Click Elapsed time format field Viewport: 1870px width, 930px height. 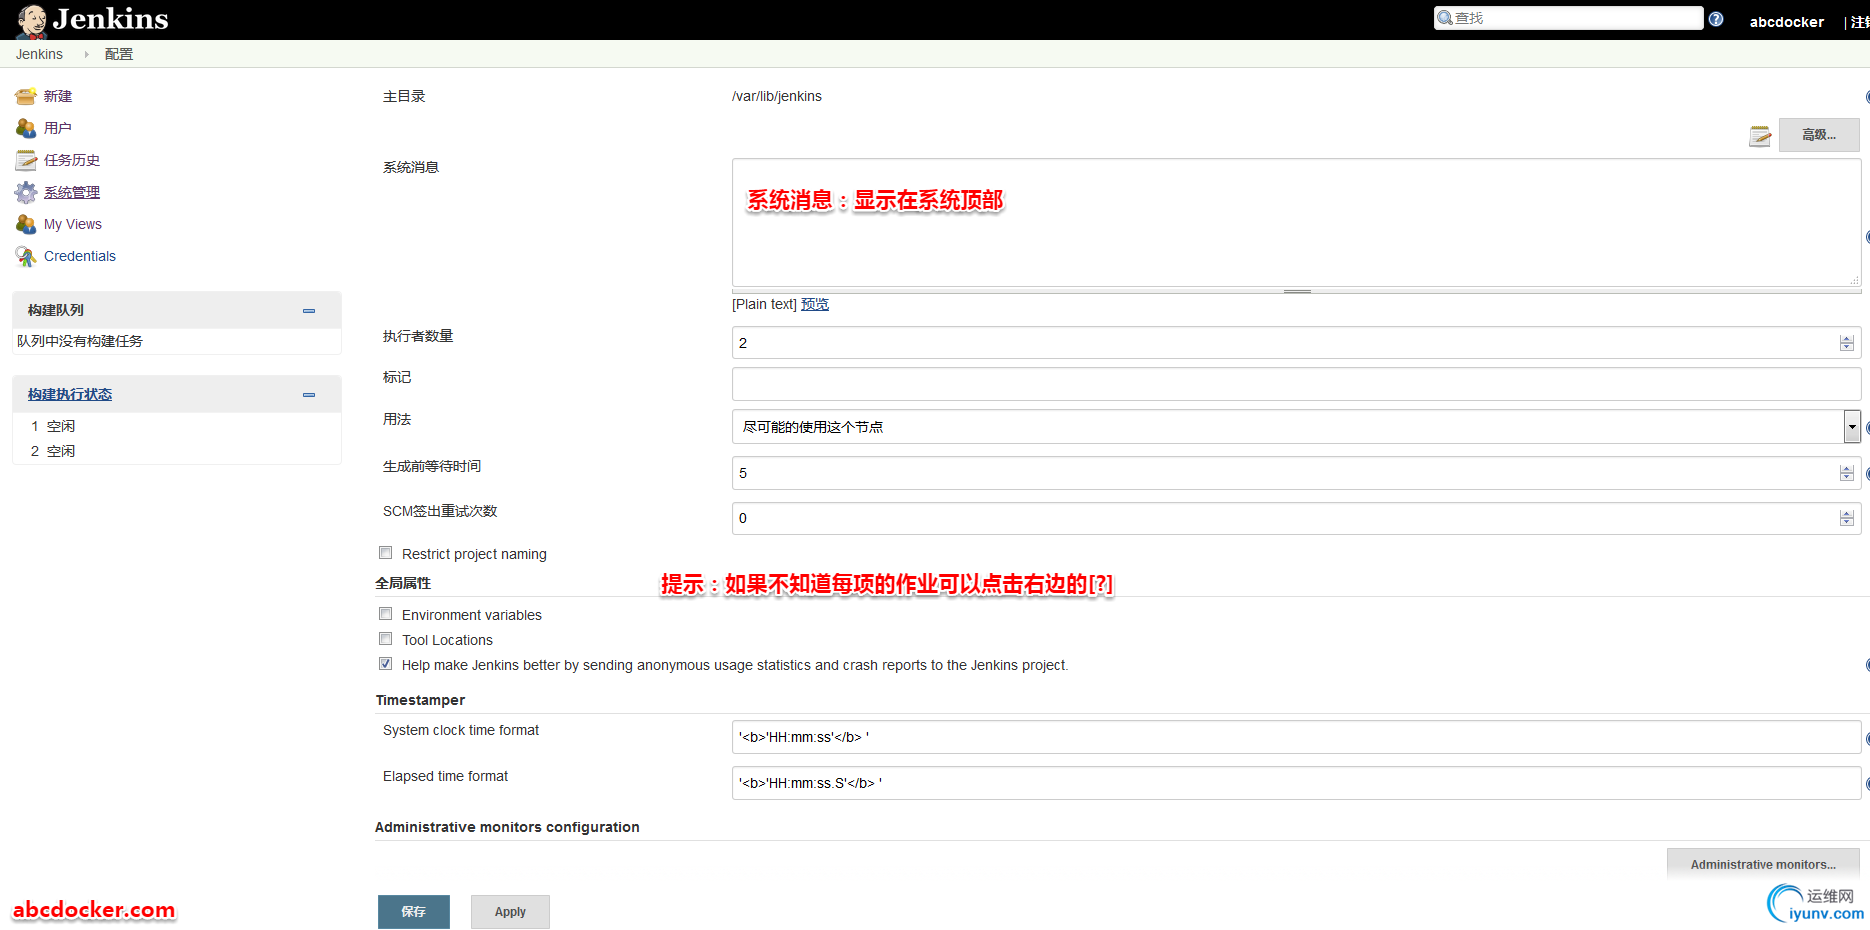pyautogui.click(x=1296, y=783)
